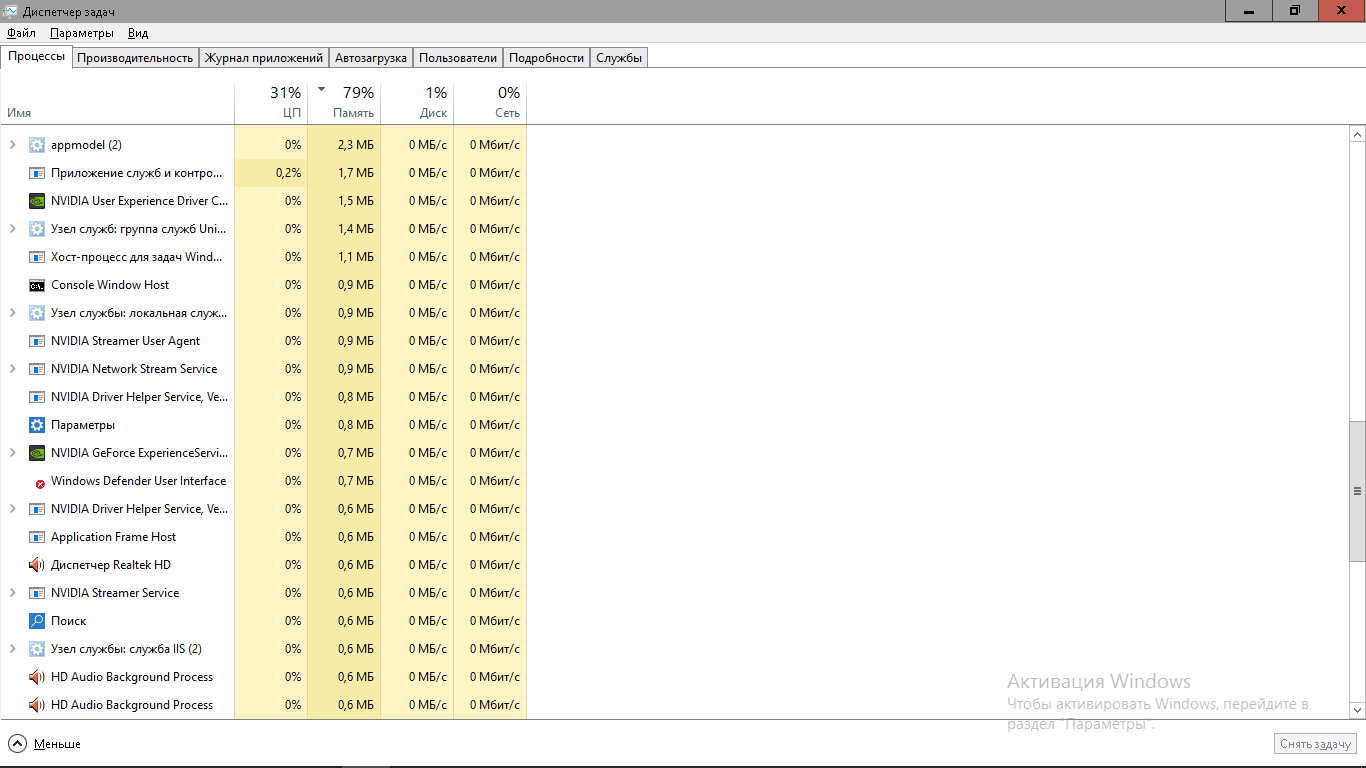This screenshot has width=1366, height=768.
Task: Open the Автозагрузка tab
Action: point(371,58)
